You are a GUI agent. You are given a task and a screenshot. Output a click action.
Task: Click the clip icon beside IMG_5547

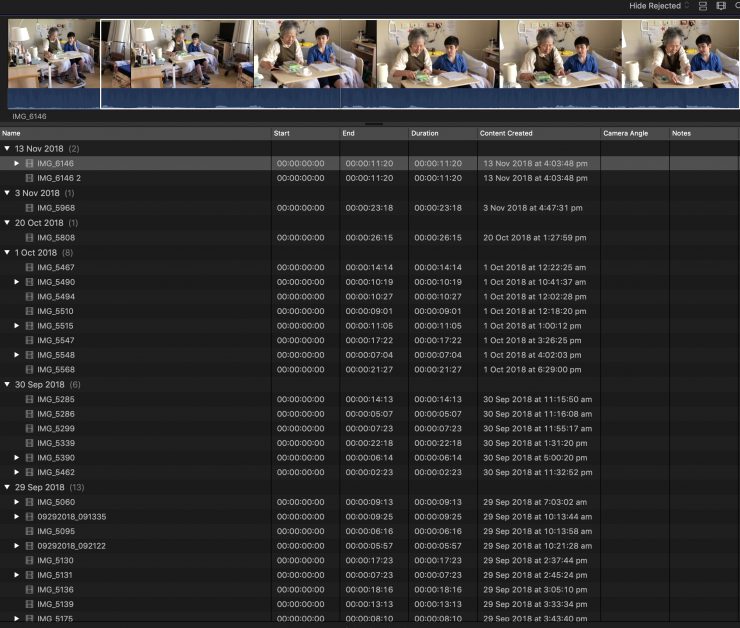30,341
